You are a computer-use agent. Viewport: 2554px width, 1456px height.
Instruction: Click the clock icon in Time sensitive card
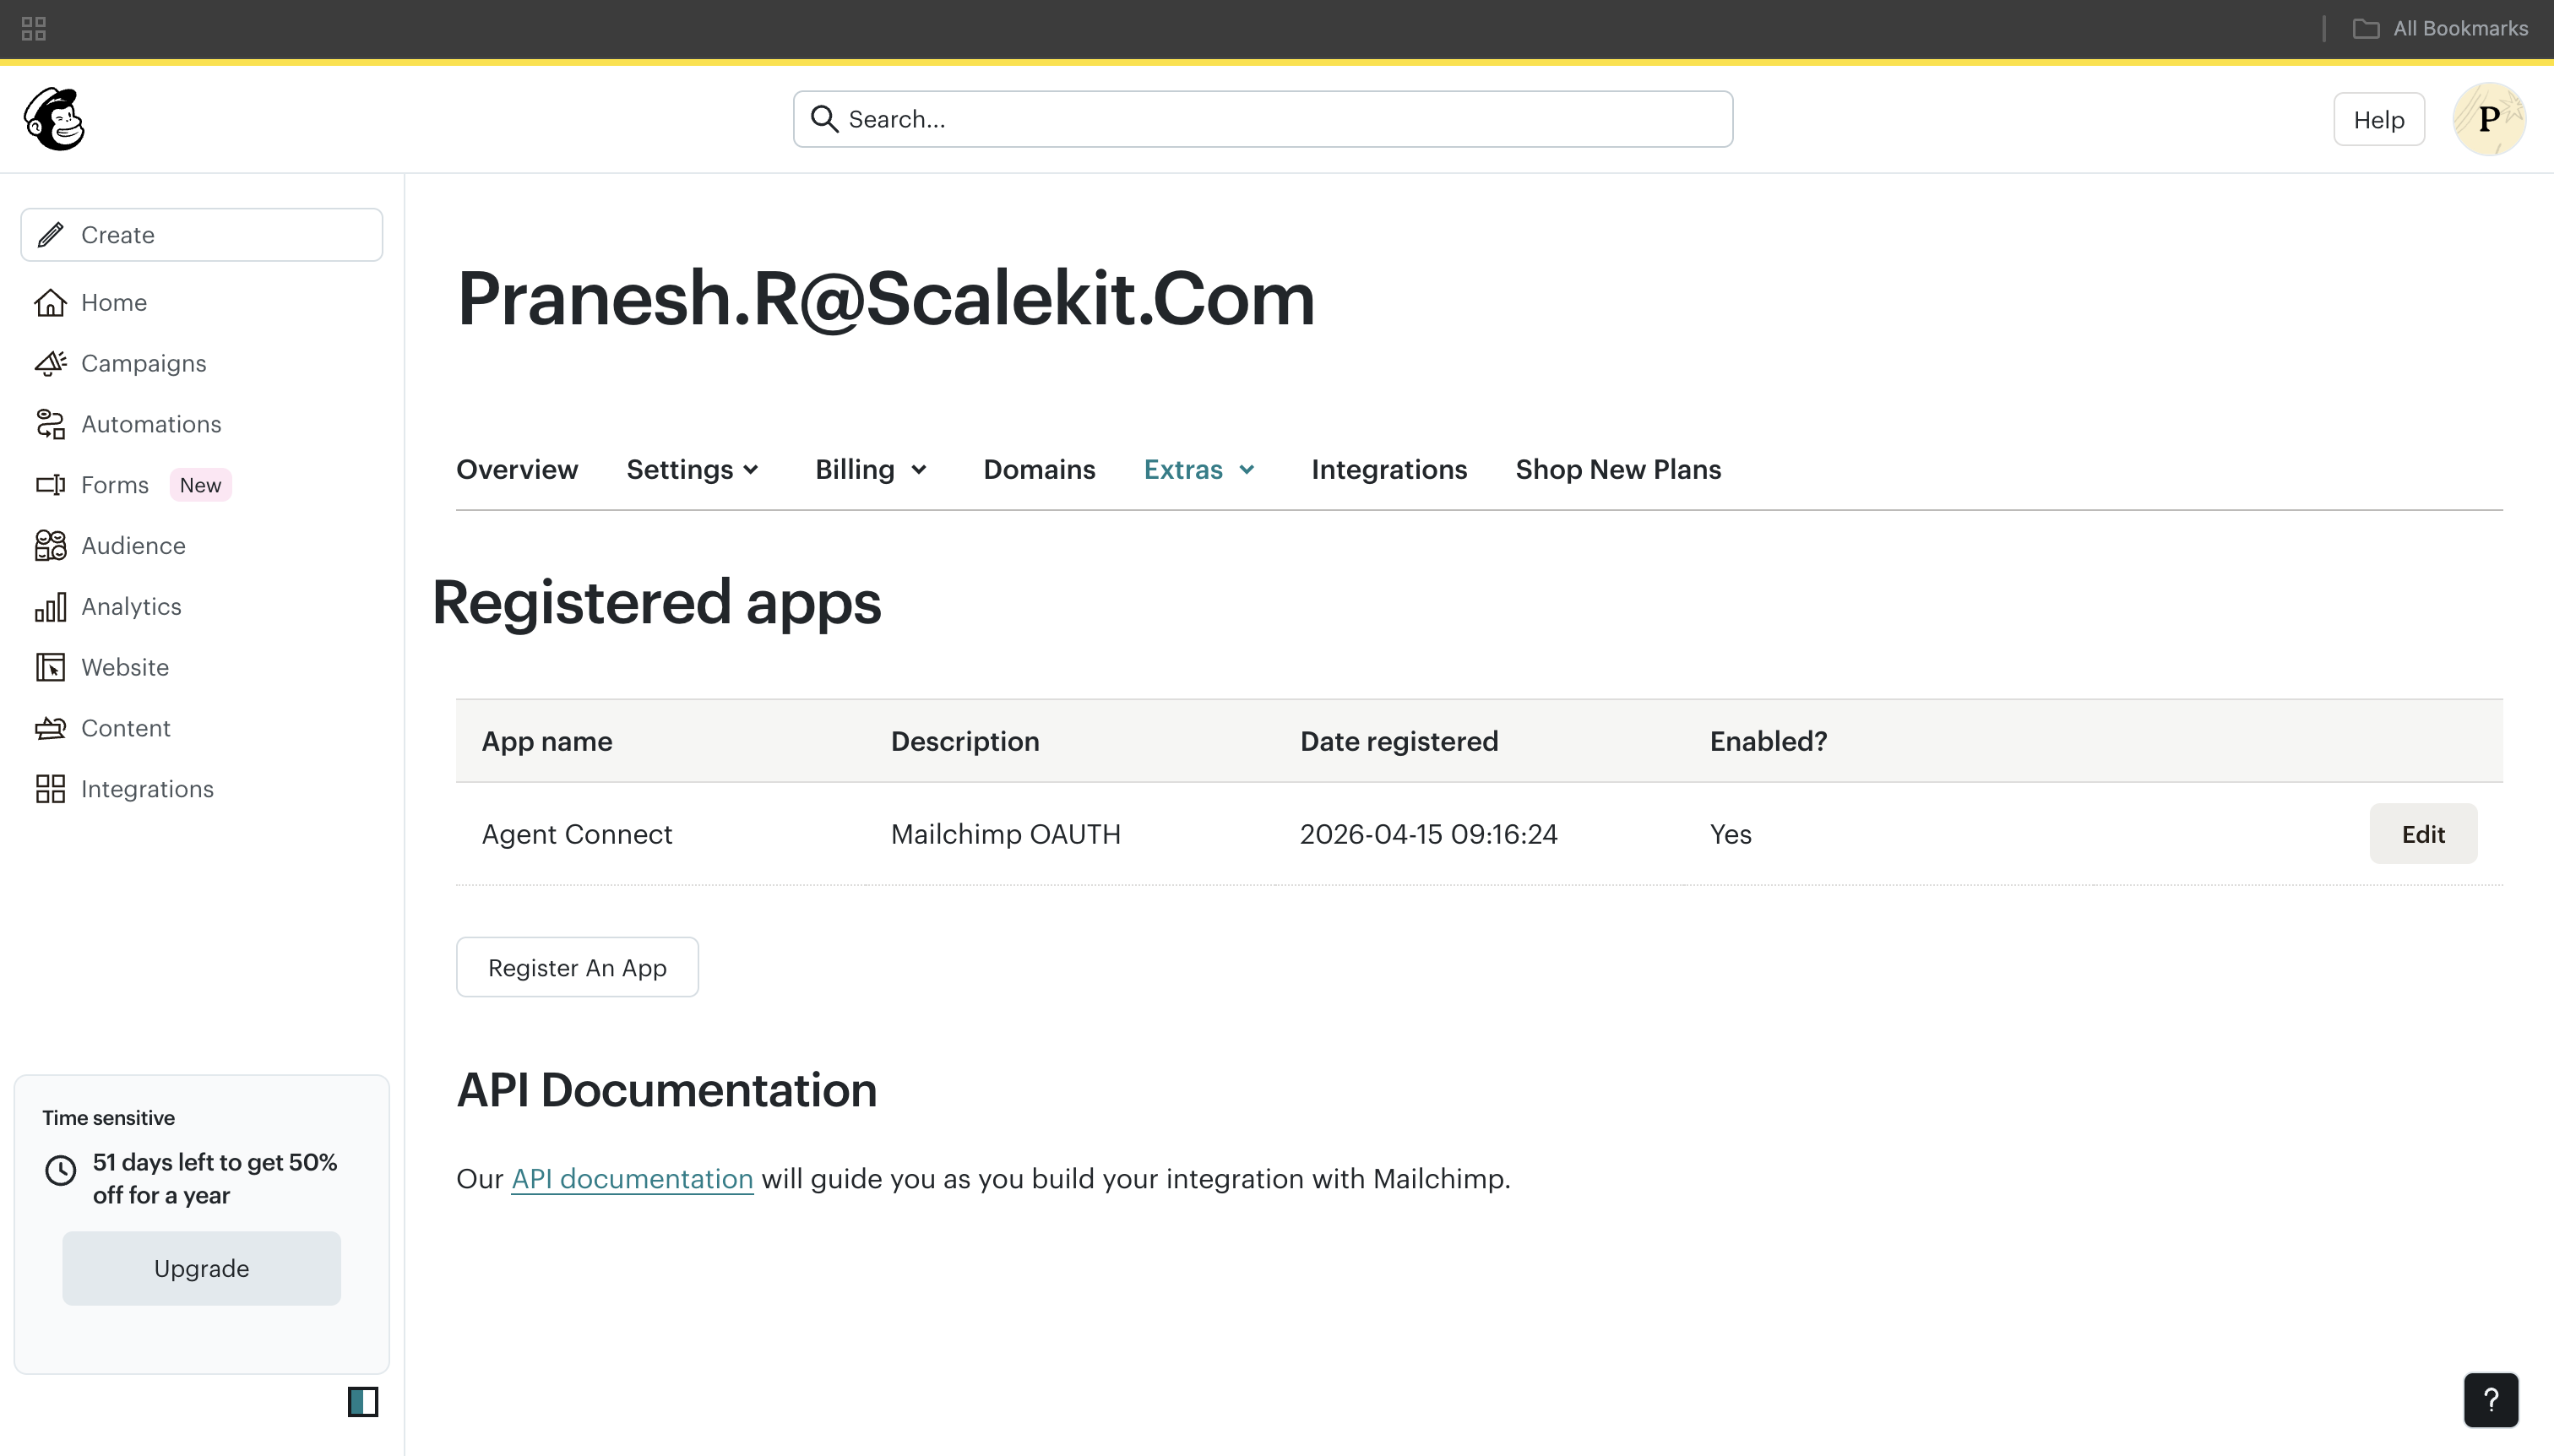click(61, 1170)
